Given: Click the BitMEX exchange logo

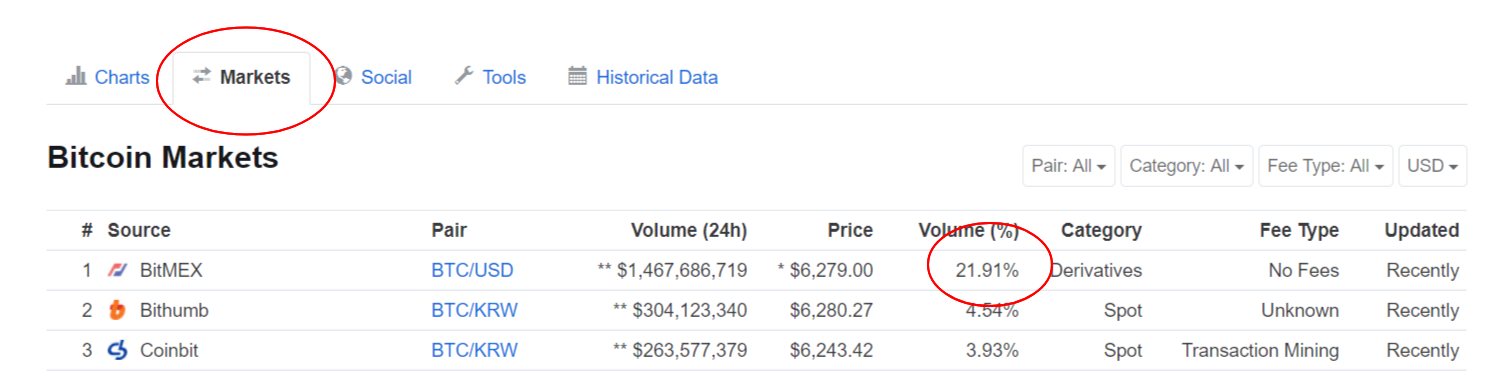Looking at the screenshot, I should point(118,270).
